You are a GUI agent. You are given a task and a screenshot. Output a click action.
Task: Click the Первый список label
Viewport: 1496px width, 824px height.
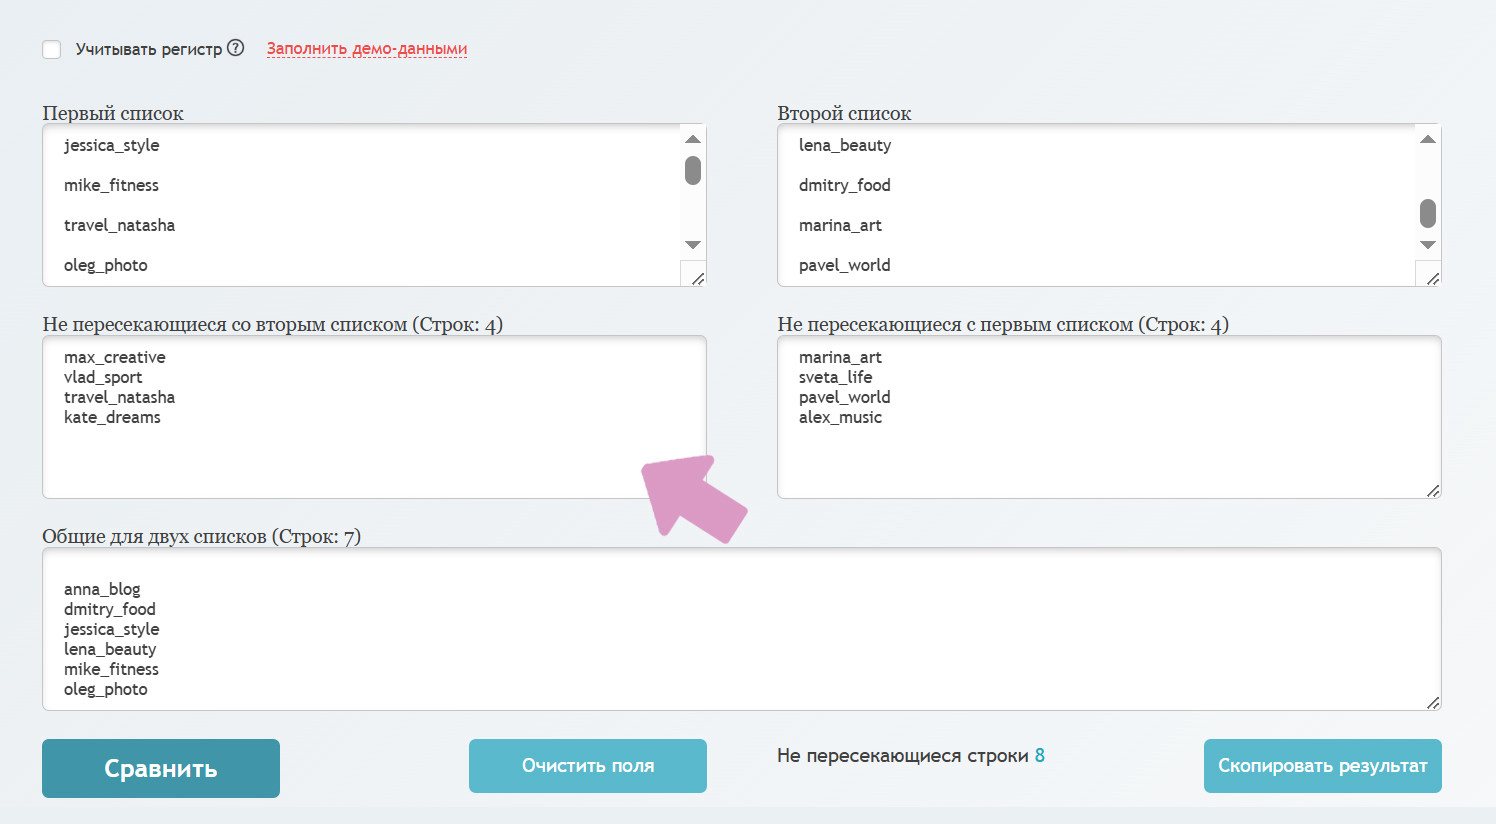113,113
